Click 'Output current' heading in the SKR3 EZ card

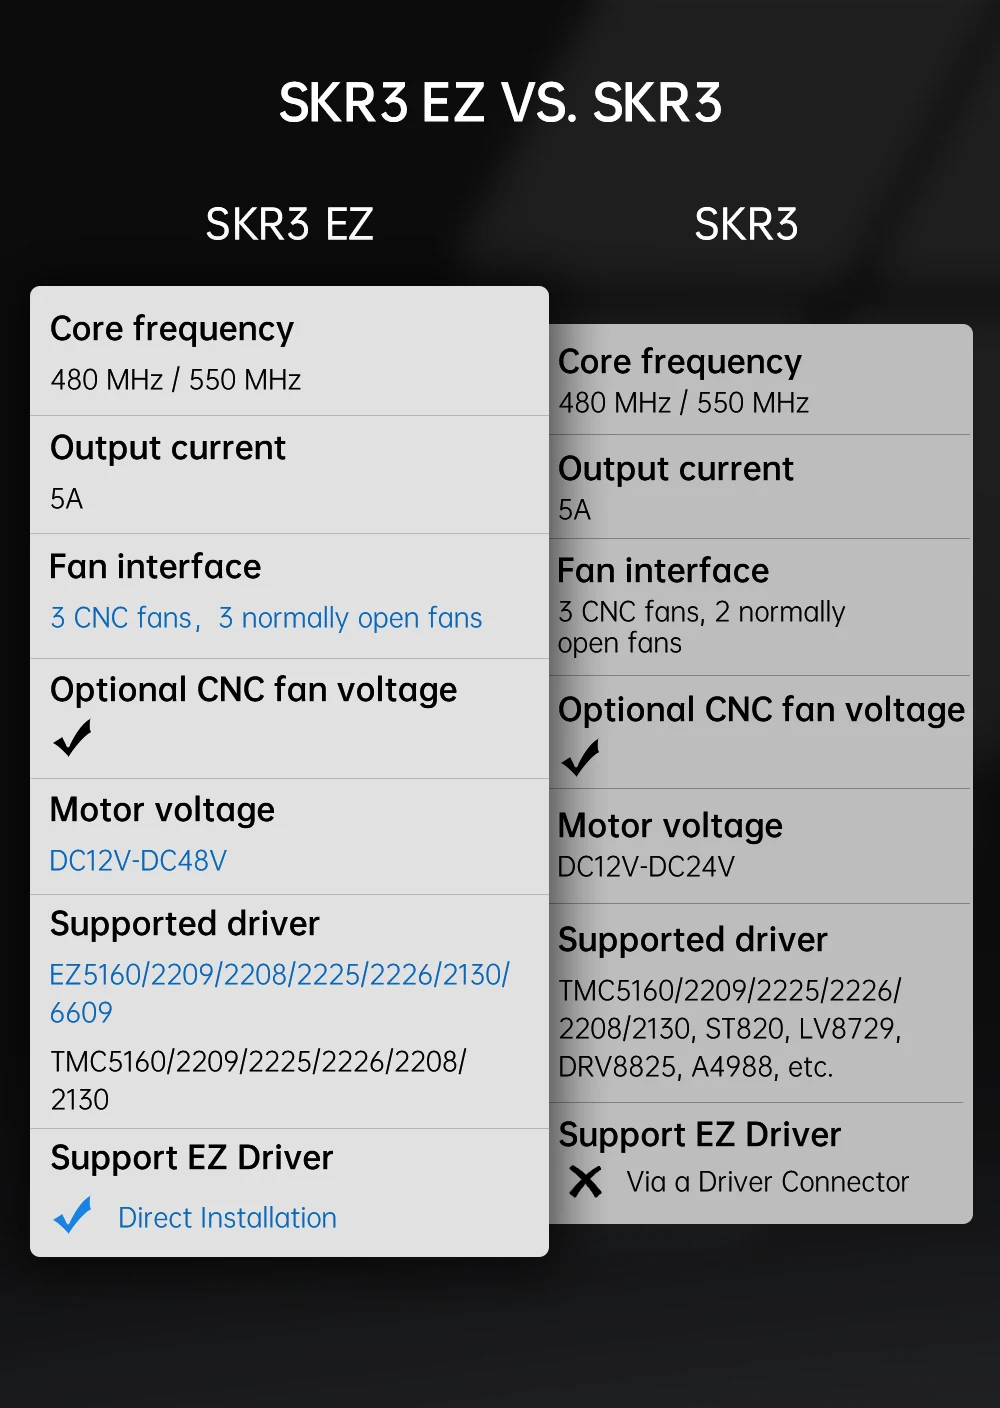(168, 448)
